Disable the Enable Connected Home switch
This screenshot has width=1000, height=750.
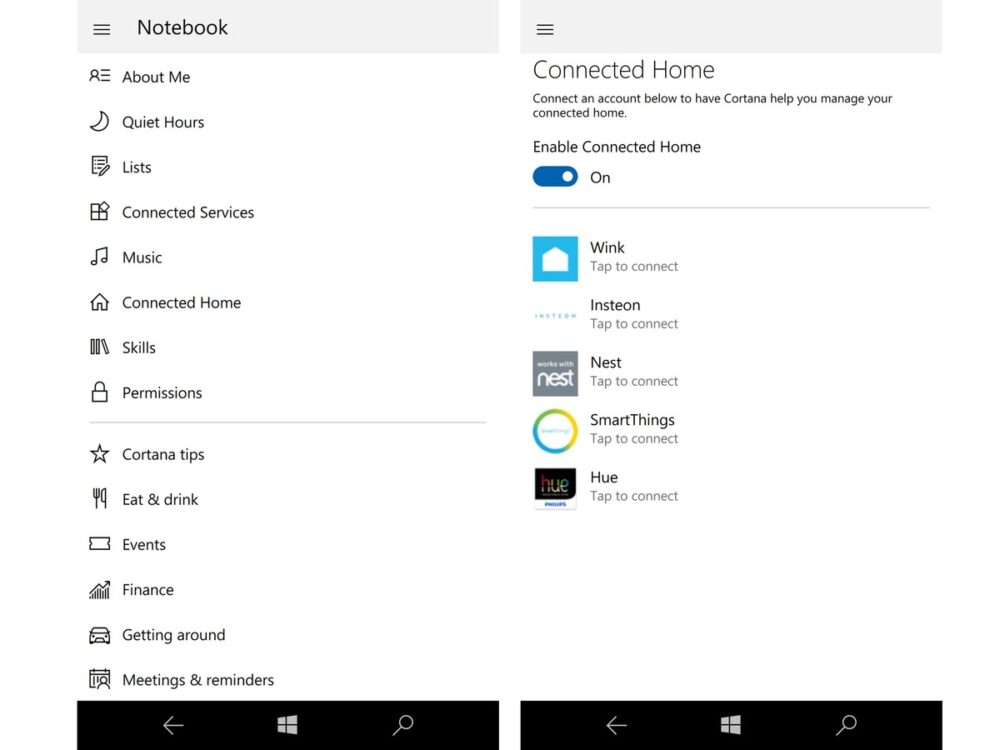pos(555,176)
